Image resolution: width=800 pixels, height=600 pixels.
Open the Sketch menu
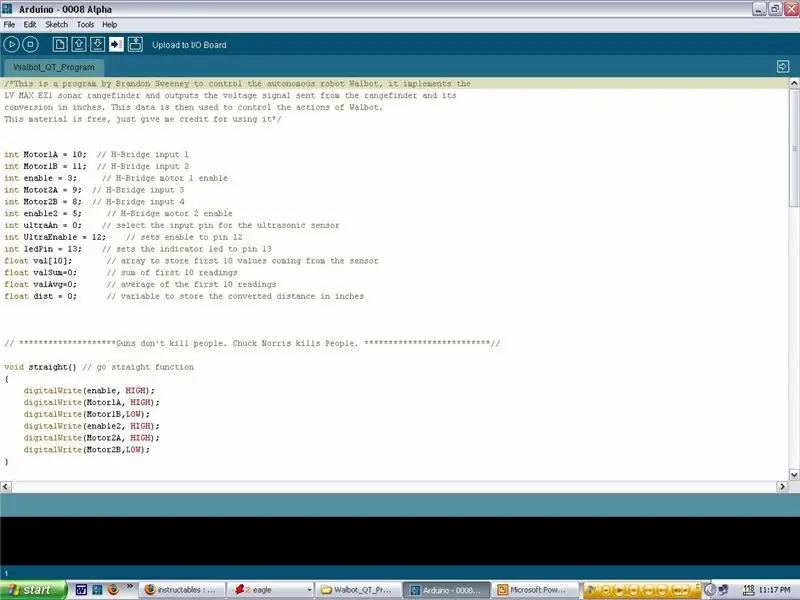57,24
